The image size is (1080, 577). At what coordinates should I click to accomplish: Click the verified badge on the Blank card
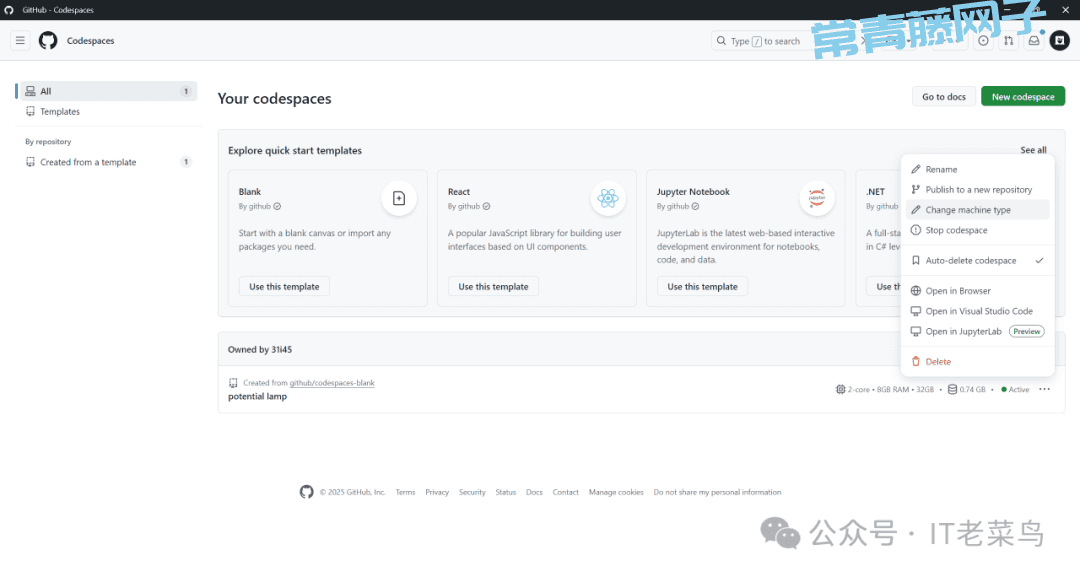(277, 207)
